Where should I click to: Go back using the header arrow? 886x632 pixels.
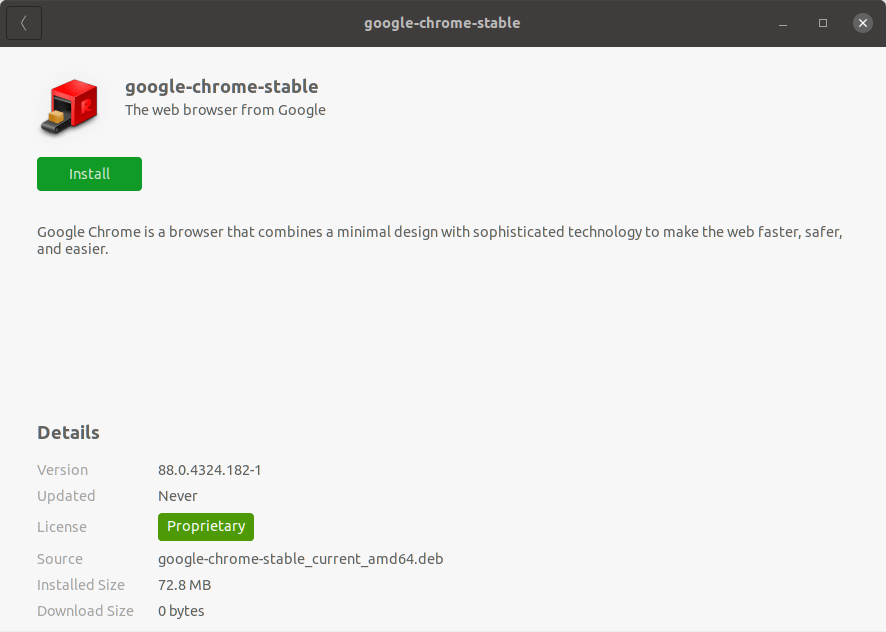[x=24, y=23]
